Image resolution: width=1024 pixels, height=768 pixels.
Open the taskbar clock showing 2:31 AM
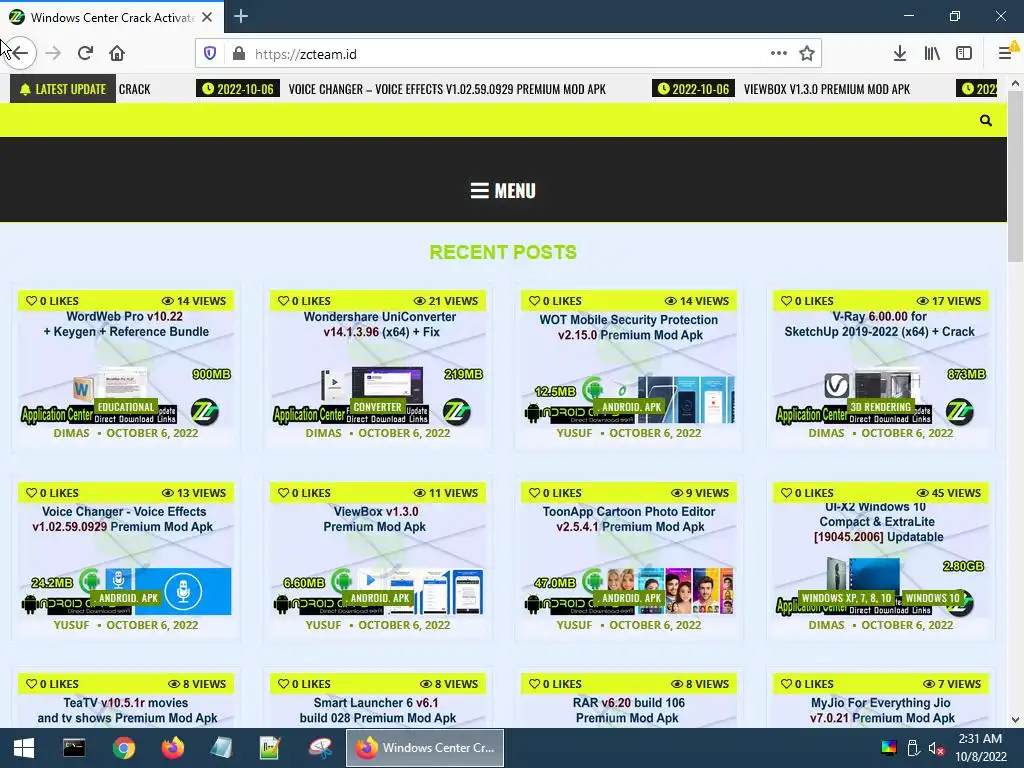tap(981, 748)
